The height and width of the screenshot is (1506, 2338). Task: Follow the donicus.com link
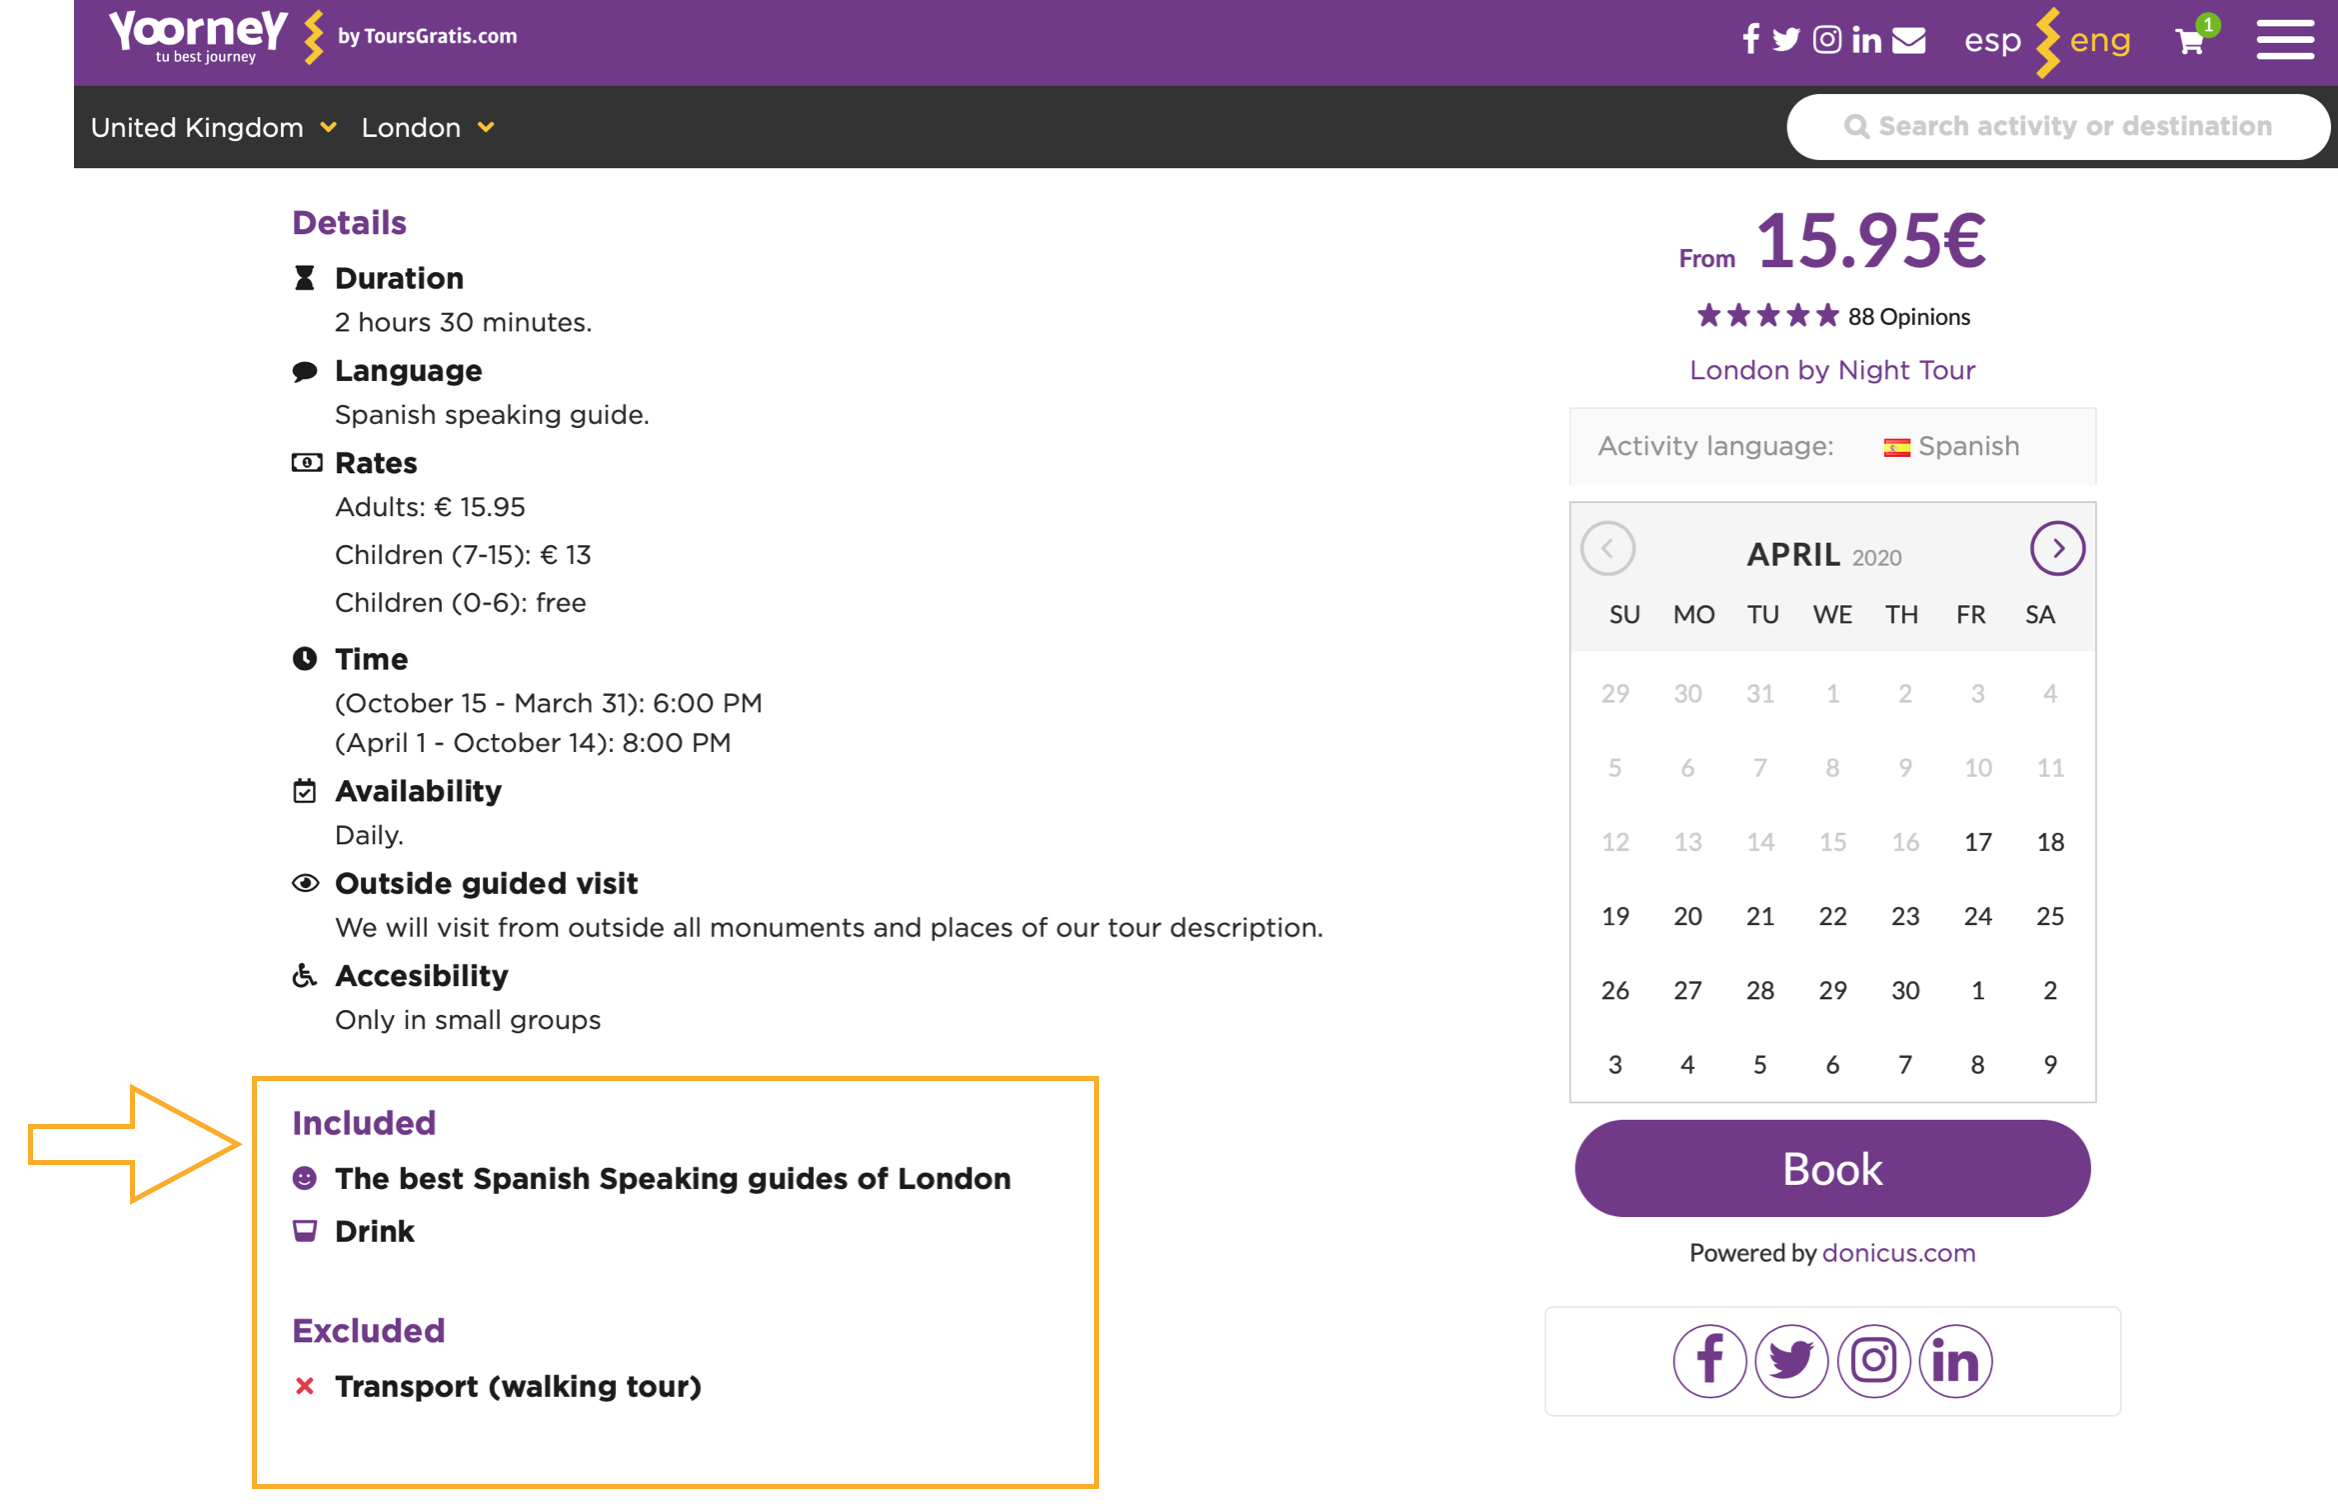coord(1898,1253)
